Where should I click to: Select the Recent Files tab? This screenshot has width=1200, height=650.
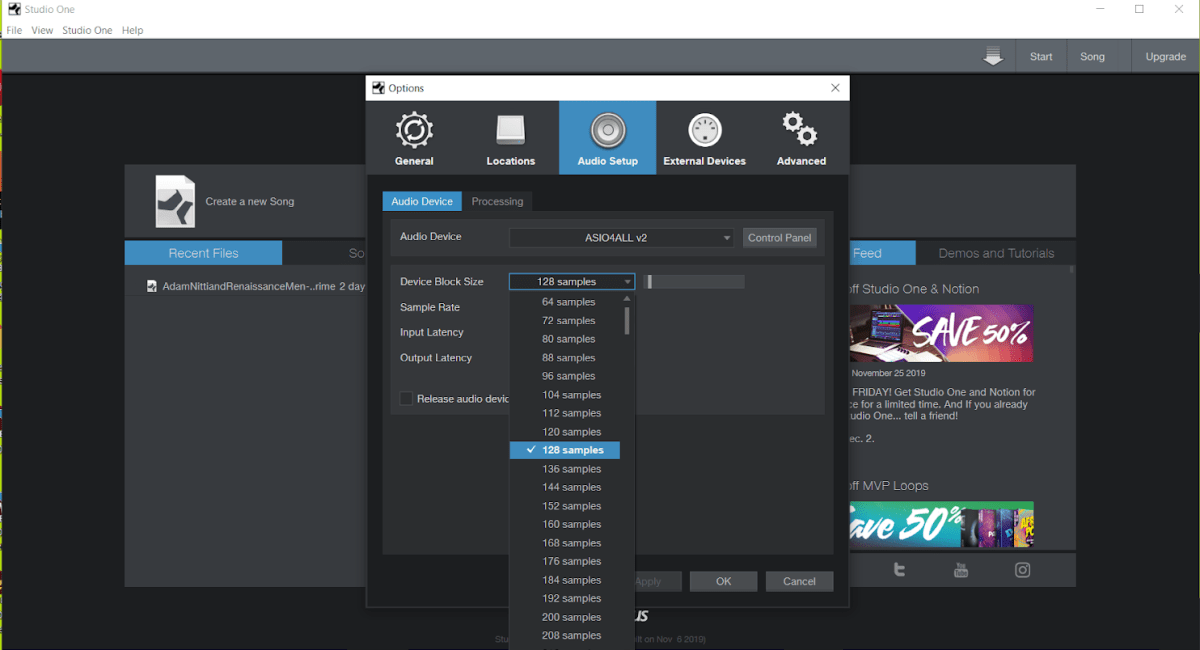[x=203, y=253]
